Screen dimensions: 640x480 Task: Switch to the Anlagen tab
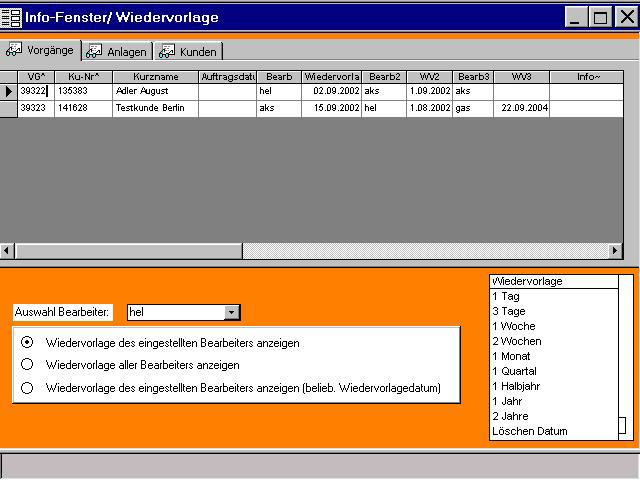[117, 51]
